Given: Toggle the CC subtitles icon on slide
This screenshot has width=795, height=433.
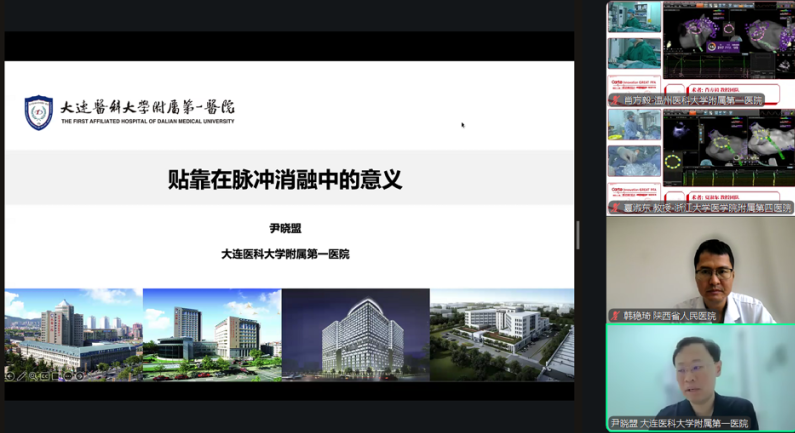Looking at the screenshot, I should pyautogui.click(x=45, y=376).
